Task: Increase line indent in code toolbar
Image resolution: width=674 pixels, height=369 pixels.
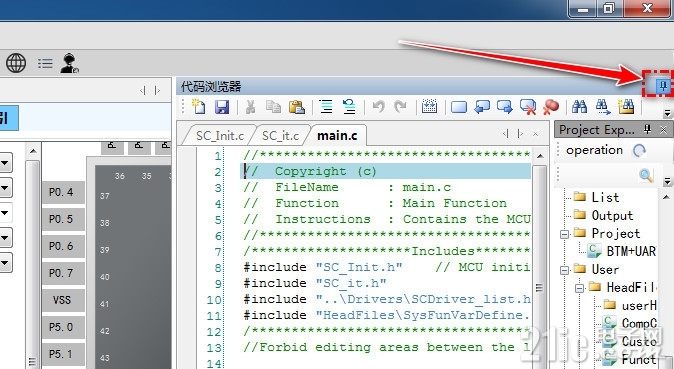Action: click(x=326, y=107)
